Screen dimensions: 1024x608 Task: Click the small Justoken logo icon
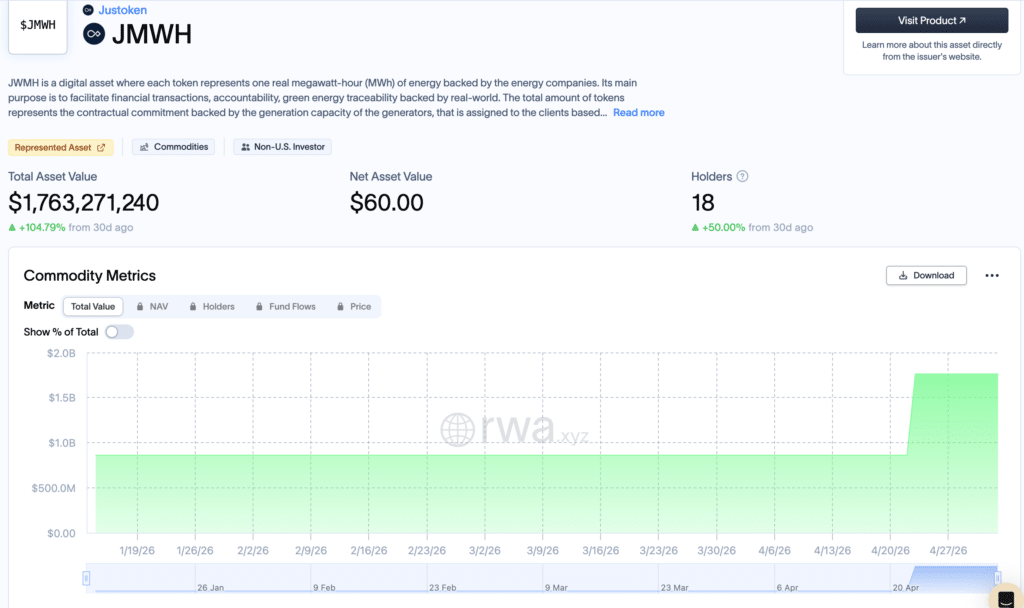88,10
